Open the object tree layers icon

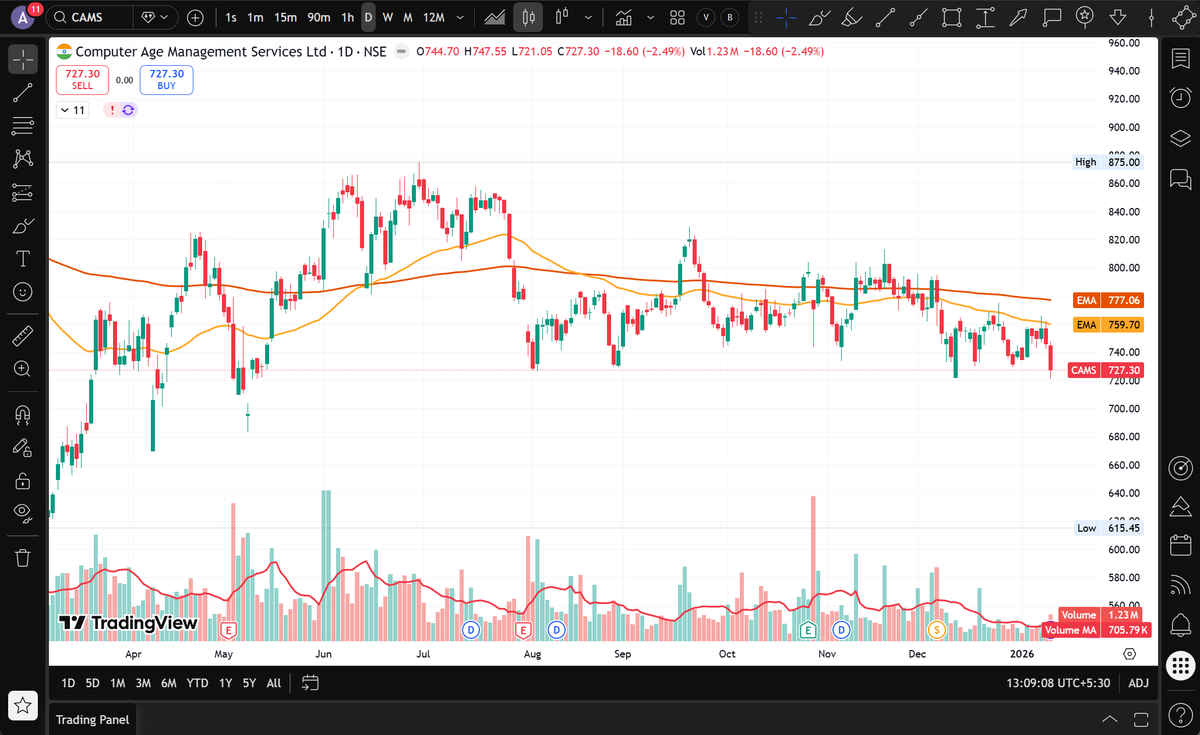tap(1180, 138)
